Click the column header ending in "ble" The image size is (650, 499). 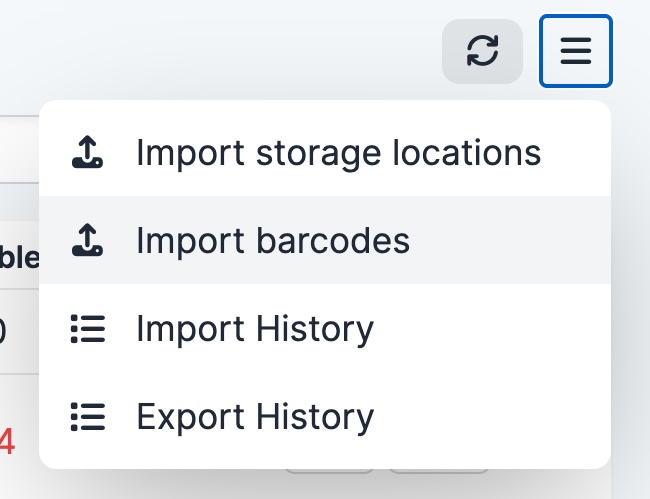coord(18,258)
